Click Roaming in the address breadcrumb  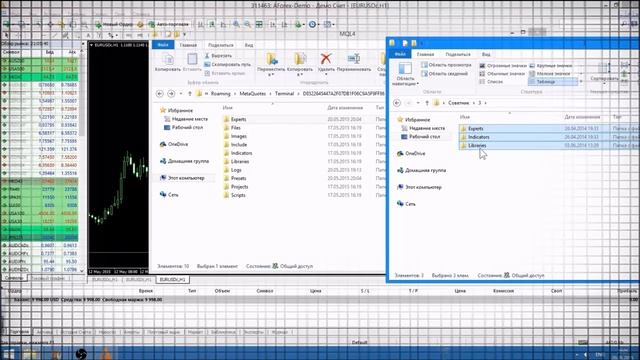point(220,94)
